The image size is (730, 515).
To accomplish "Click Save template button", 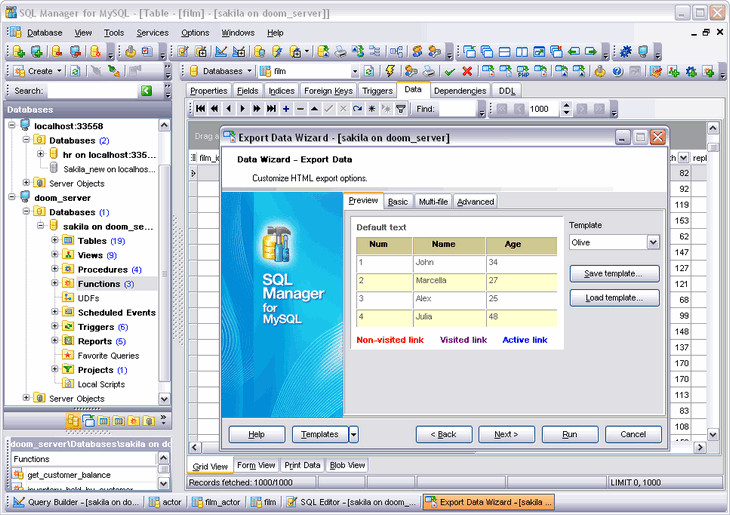I will 614,274.
